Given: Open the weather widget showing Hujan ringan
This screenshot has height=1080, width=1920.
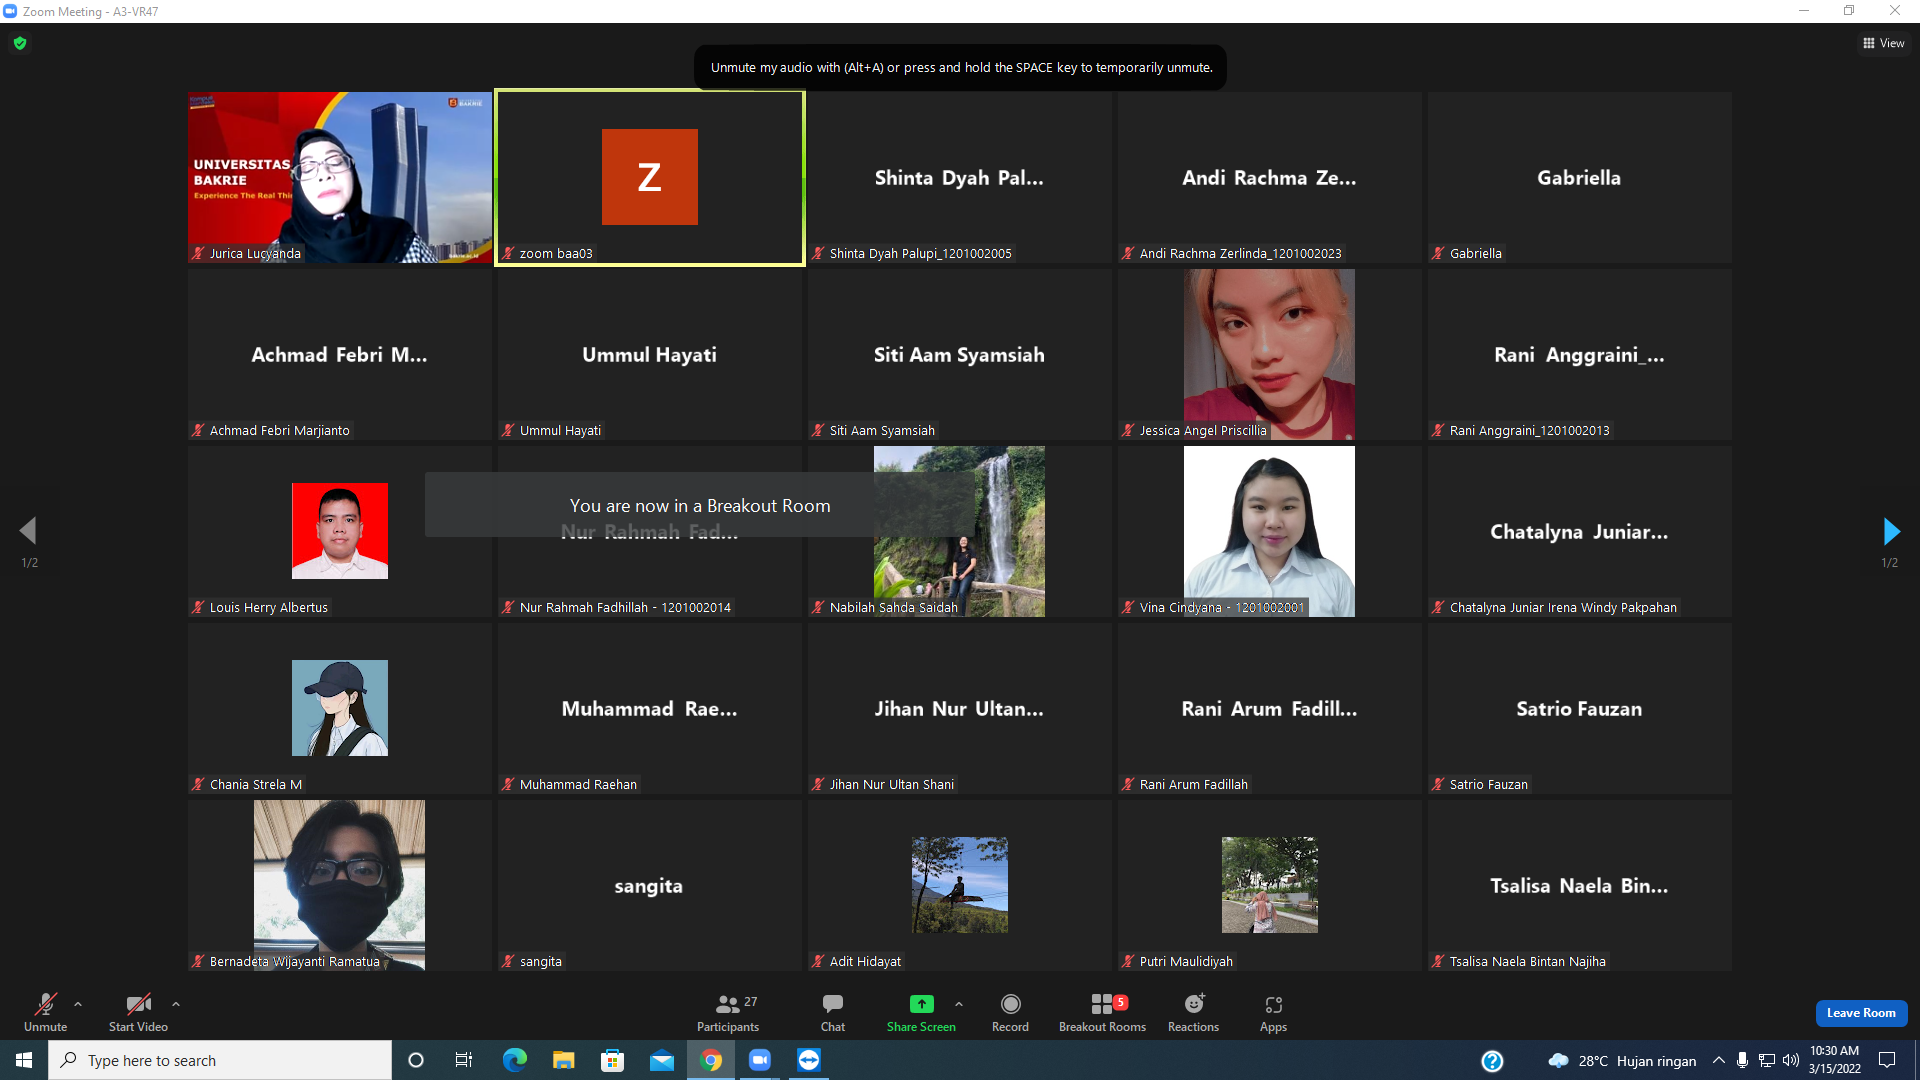Looking at the screenshot, I should [1622, 1060].
